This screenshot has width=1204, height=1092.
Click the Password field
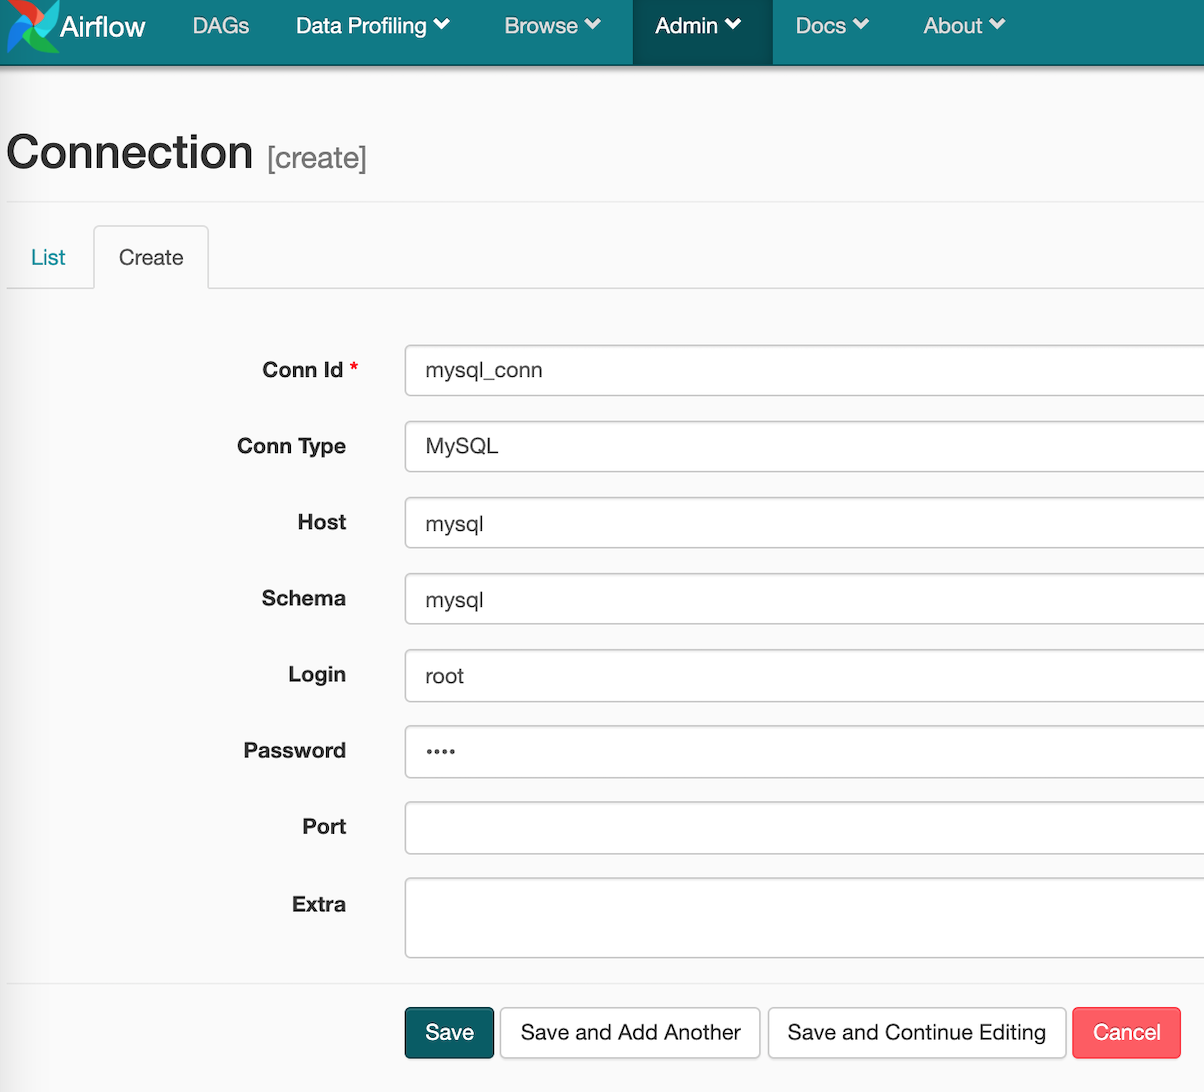pos(804,752)
